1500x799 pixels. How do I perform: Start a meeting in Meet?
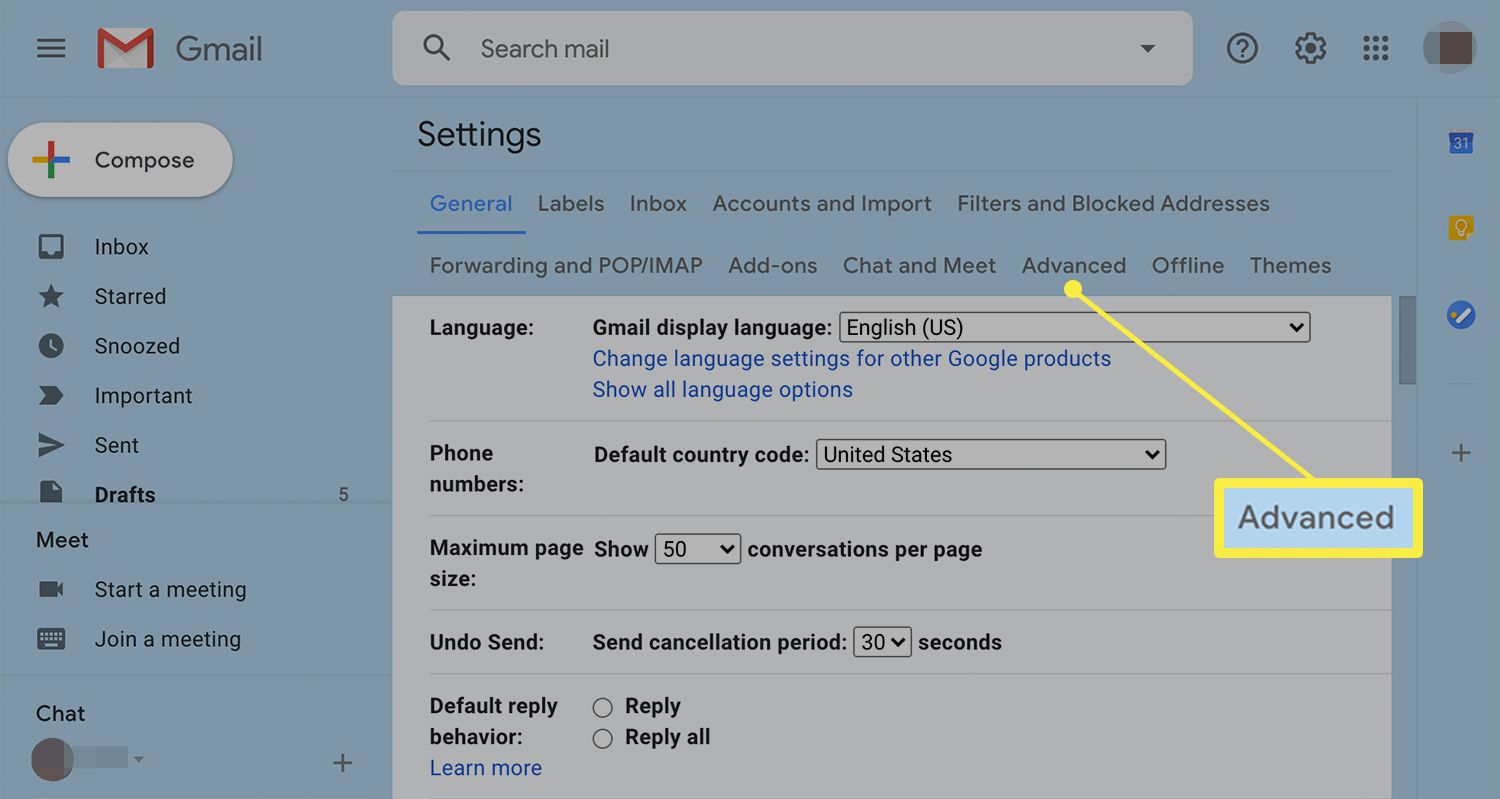coord(170,589)
